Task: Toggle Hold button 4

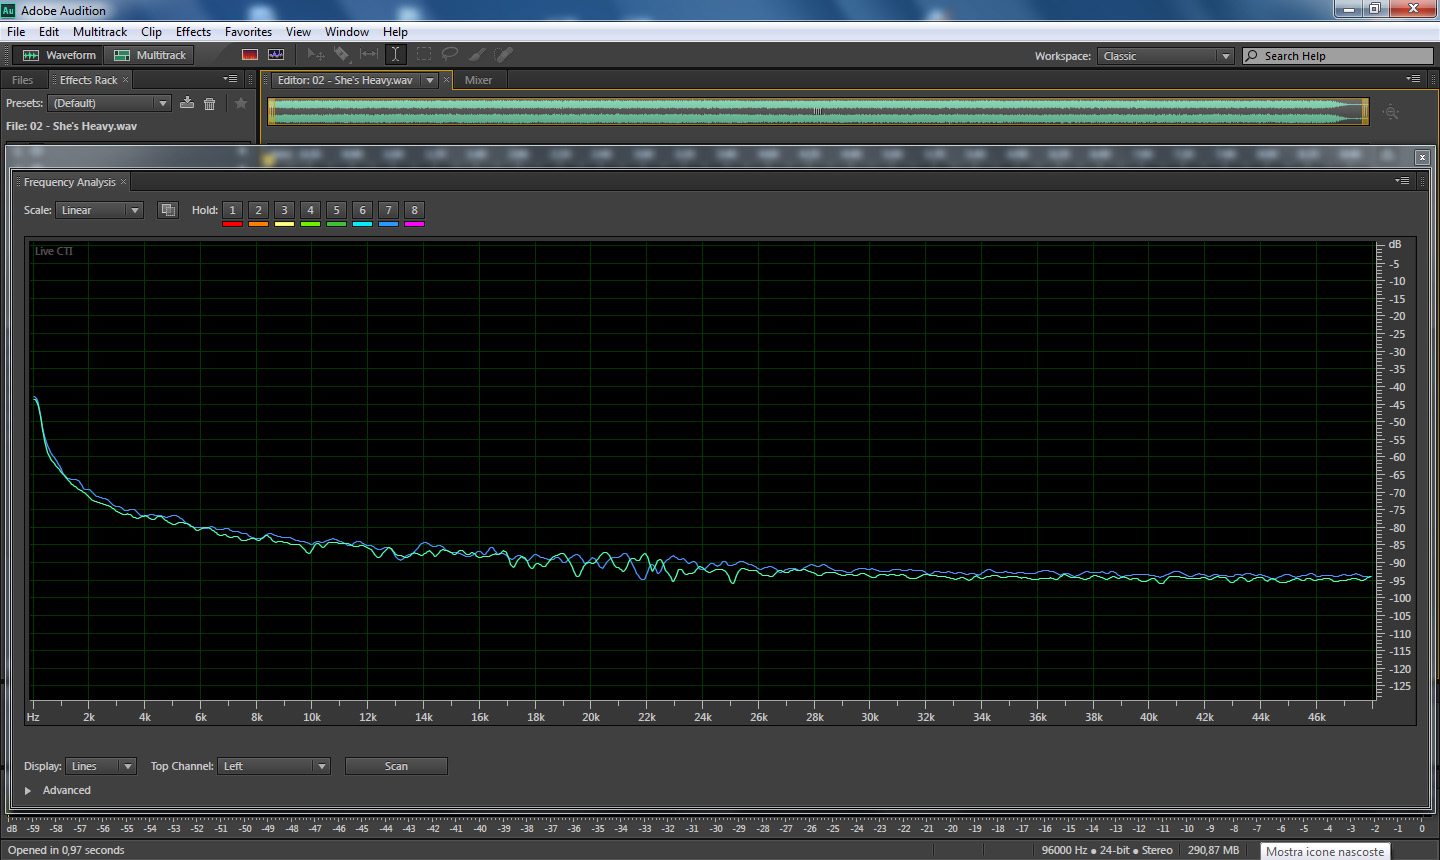Action: point(311,210)
